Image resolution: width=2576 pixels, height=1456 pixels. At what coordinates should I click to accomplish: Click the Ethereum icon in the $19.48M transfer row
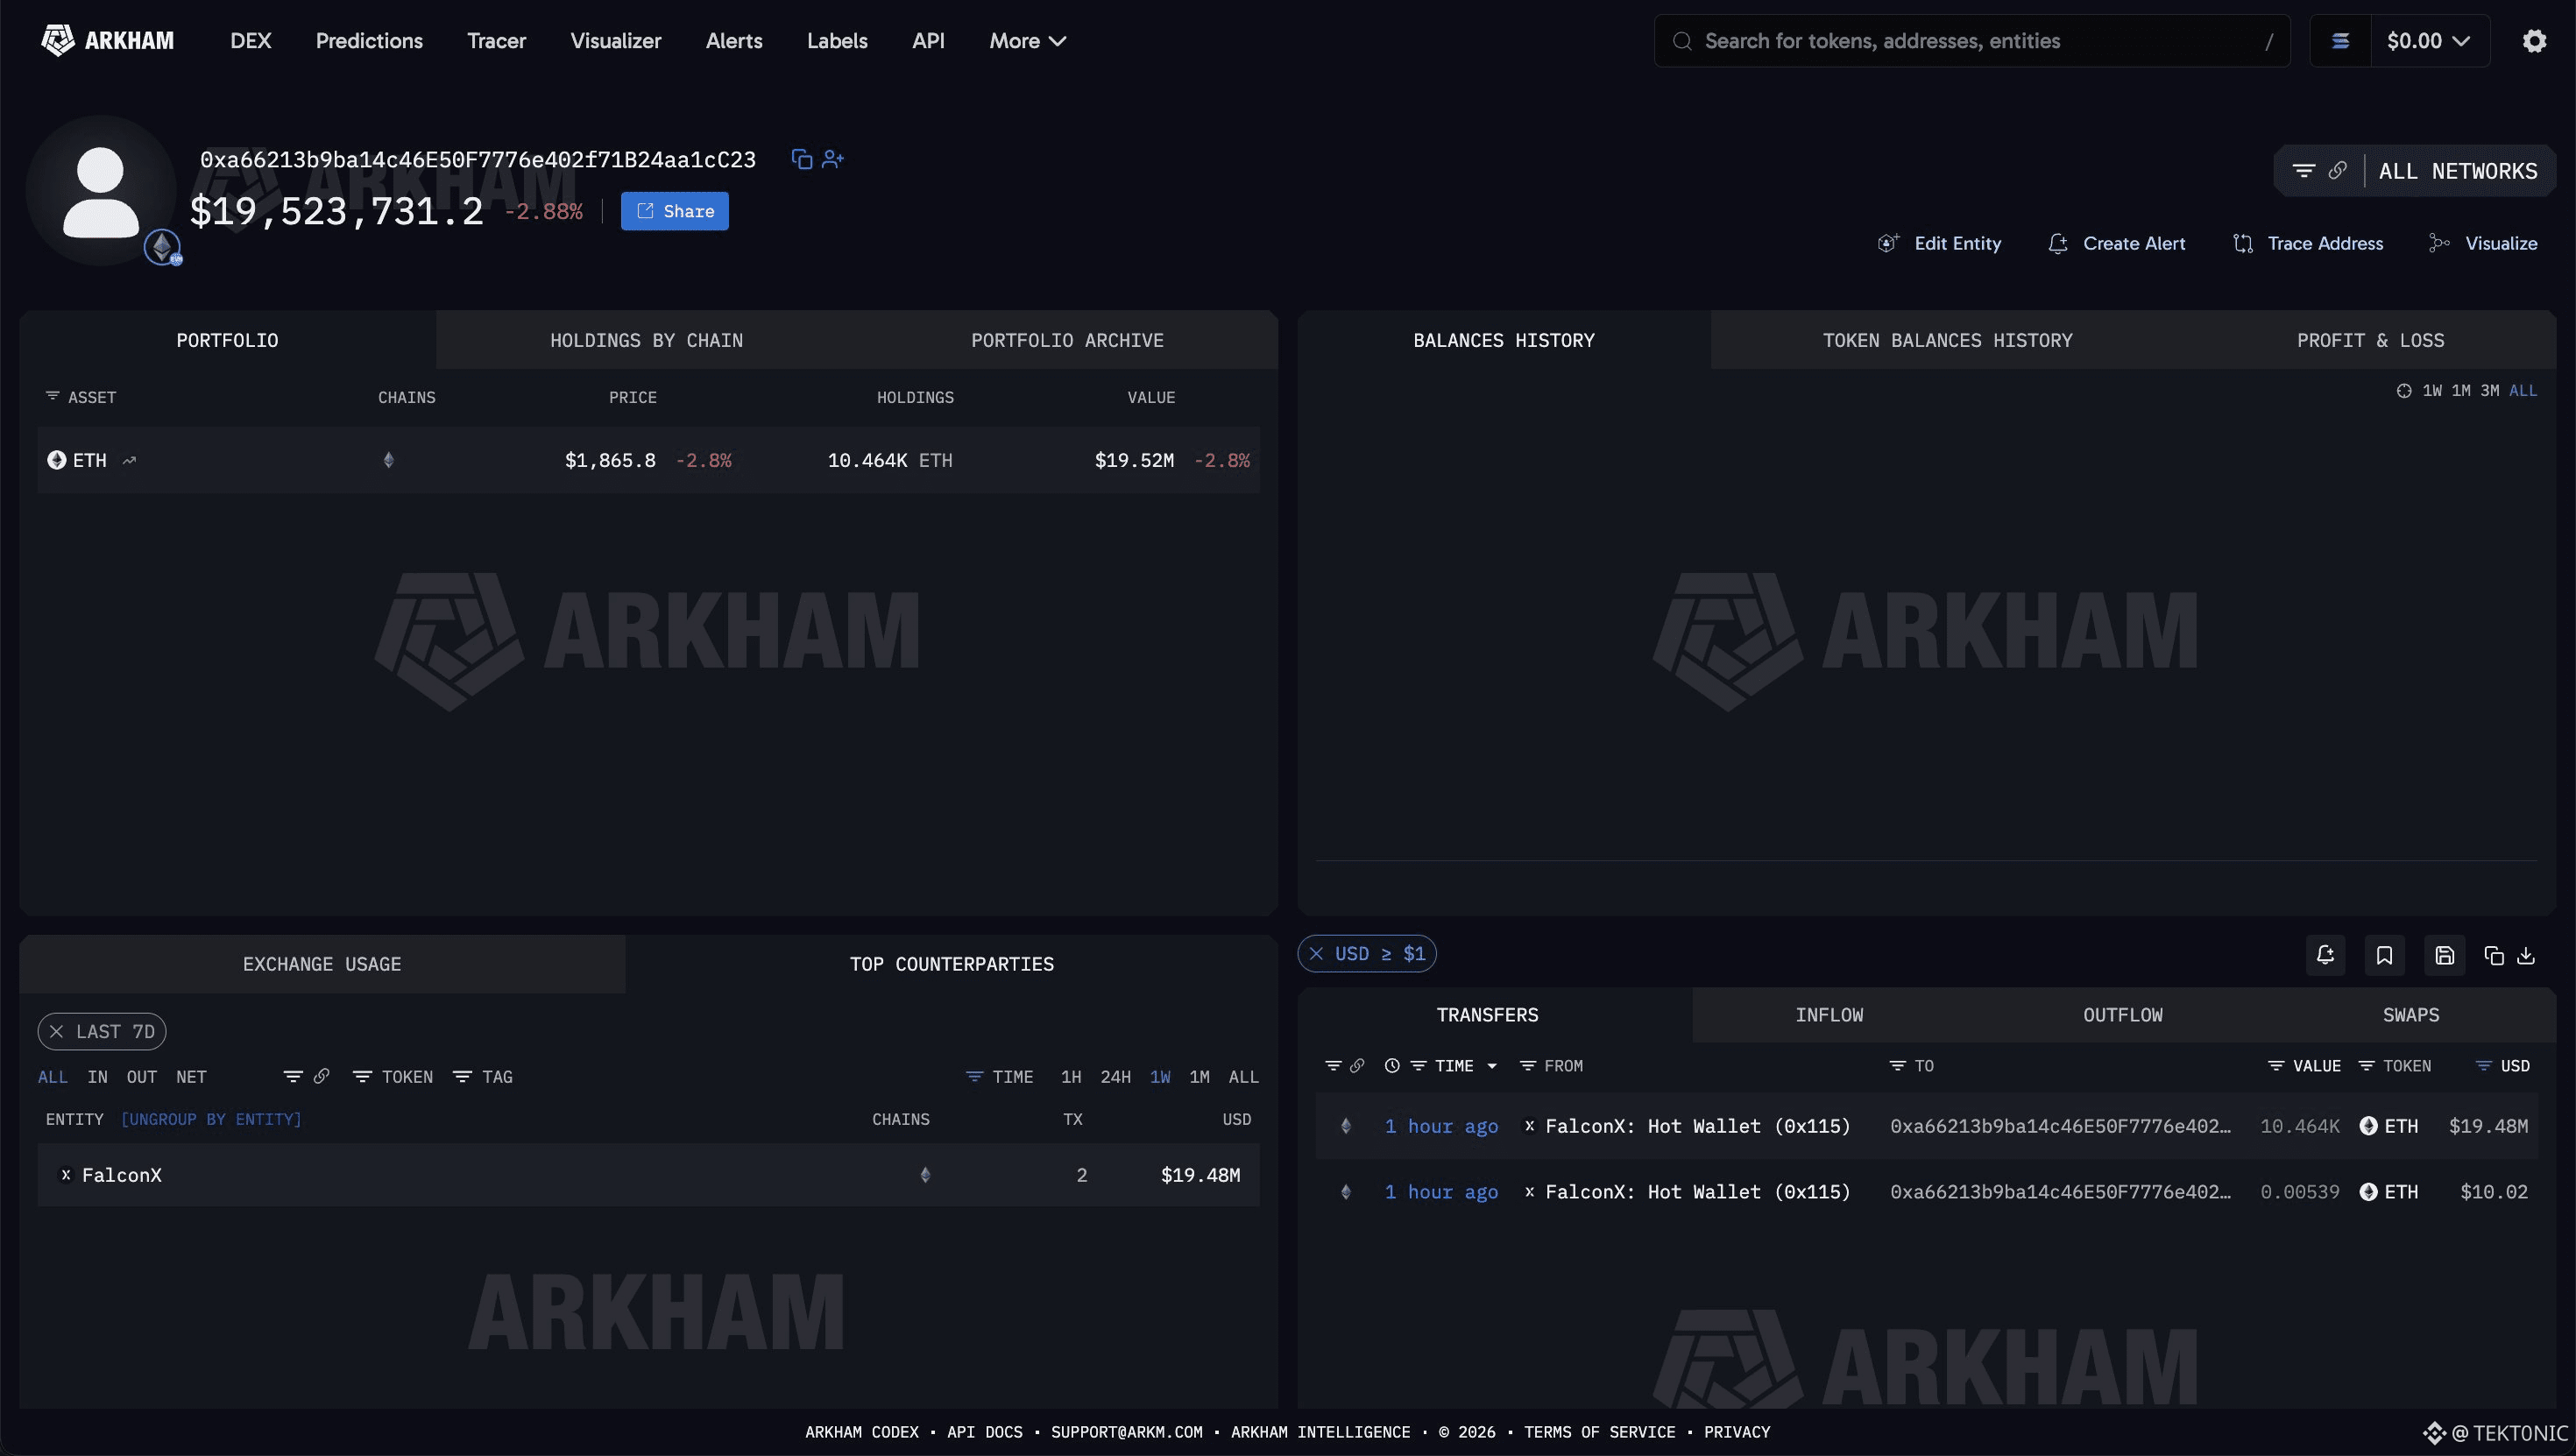point(1346,1126)
